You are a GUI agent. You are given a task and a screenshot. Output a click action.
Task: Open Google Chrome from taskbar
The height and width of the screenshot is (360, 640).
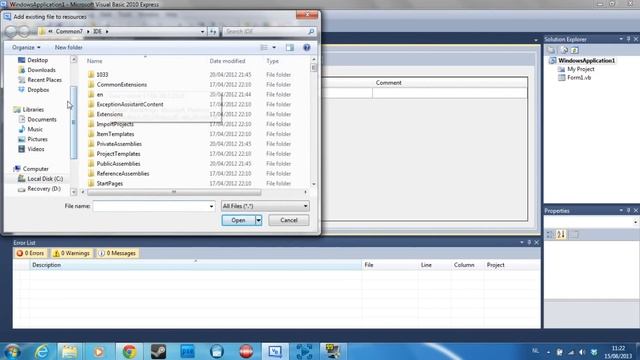129,351
